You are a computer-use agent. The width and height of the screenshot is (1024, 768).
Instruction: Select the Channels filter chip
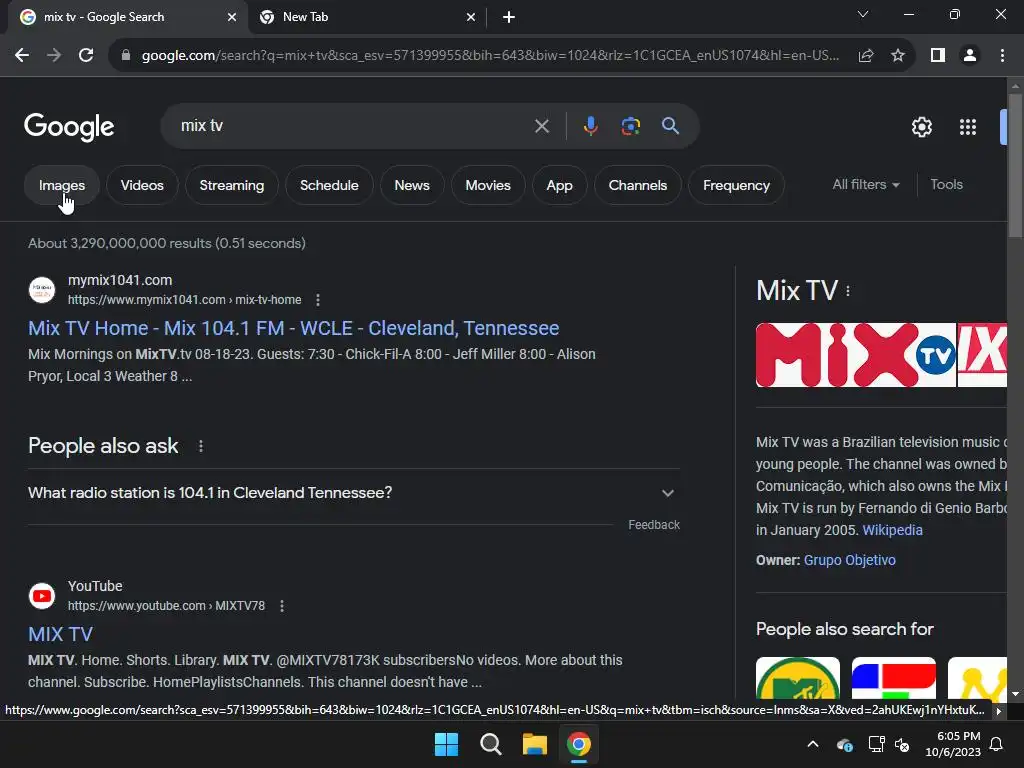(x=638, y=185)
